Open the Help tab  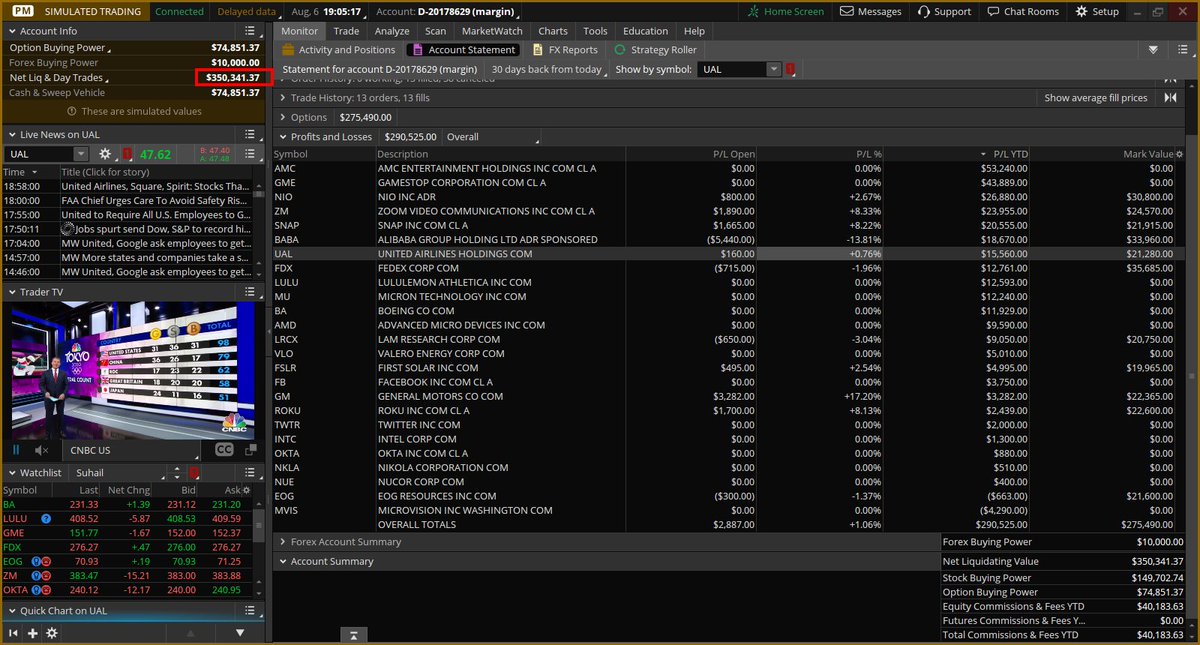click(694, 31)
